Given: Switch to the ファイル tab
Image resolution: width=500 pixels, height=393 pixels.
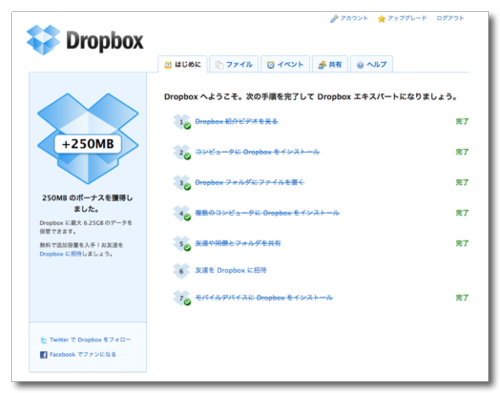Looking at the screenshot, I should 234,64.
